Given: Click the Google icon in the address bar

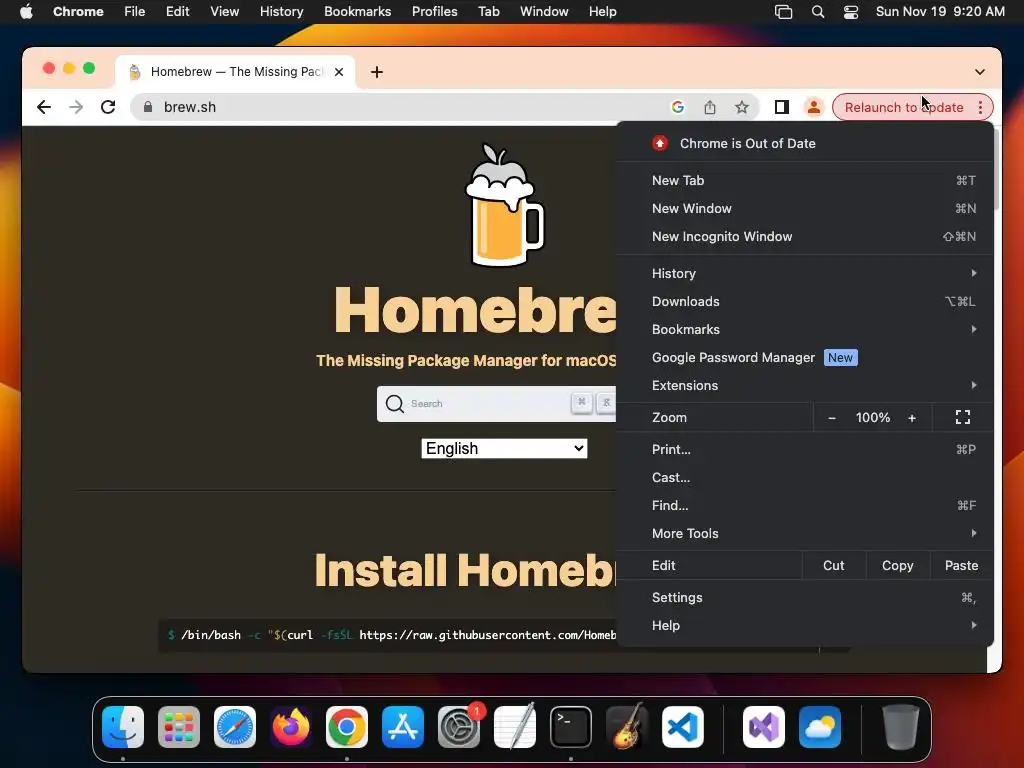Looking at the screenshot, I should pos(678,107).
